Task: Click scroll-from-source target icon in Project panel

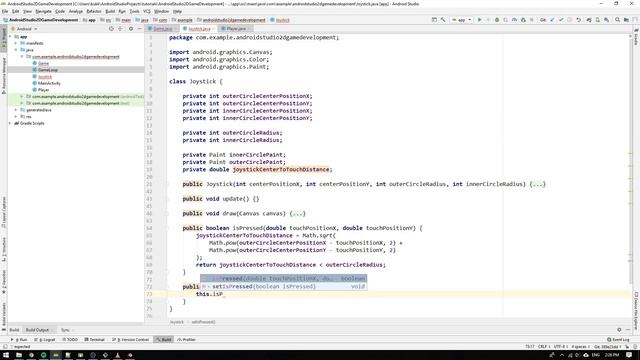Action: 111,29
